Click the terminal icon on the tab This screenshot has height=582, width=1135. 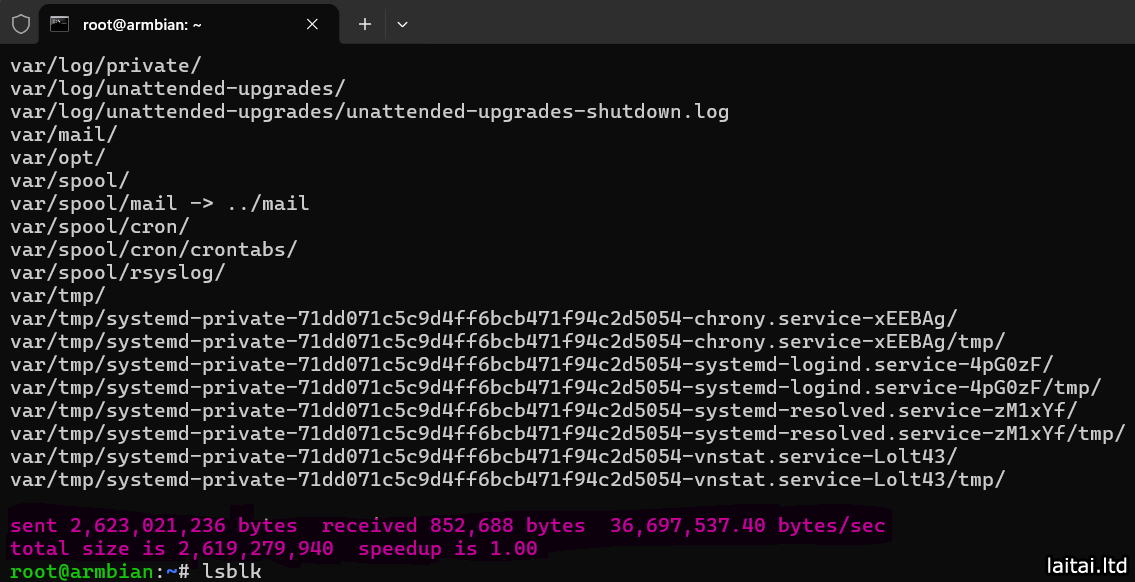click(x=60, y=24)
